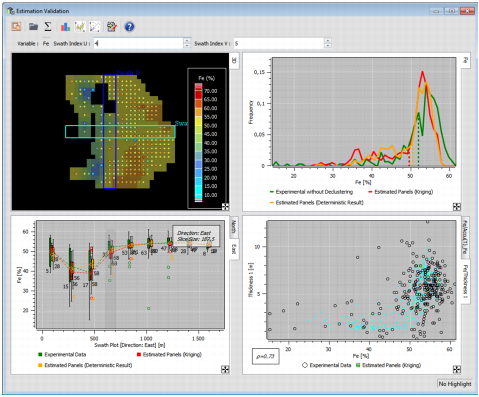Click into the Swath Index U field
Screen dimensions: 479x397
tap(138, 43)
